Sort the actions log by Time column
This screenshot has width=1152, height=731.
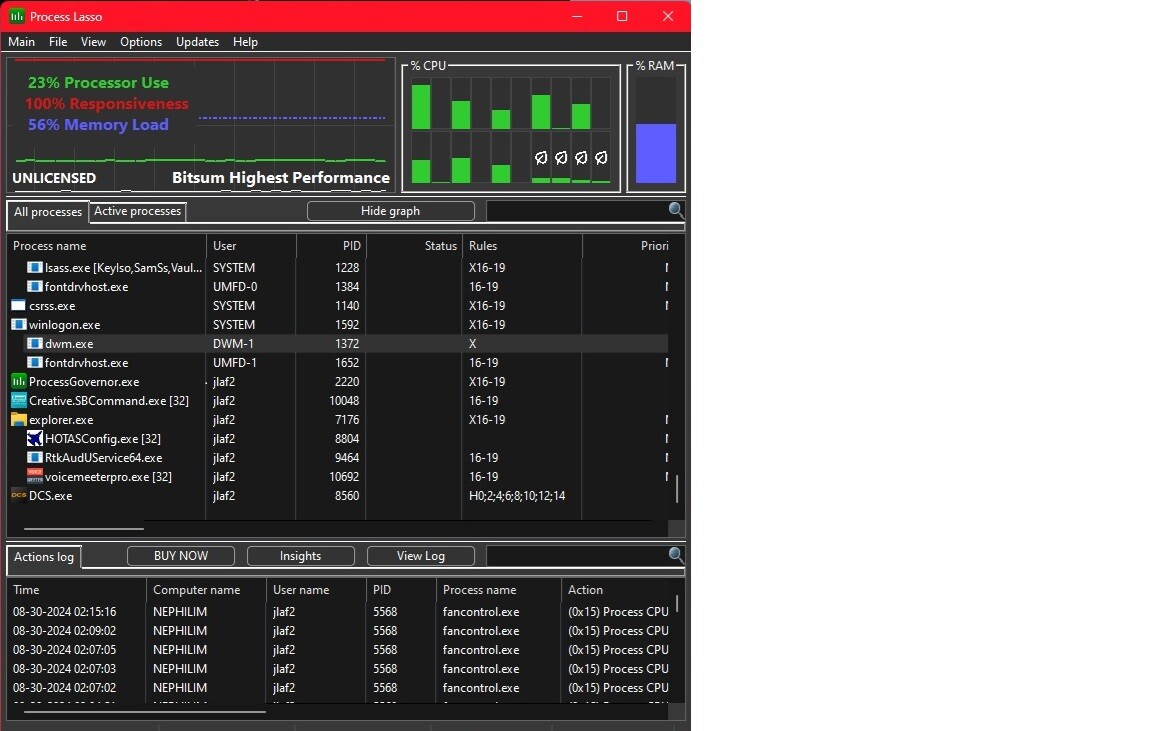tap(76, 589)
